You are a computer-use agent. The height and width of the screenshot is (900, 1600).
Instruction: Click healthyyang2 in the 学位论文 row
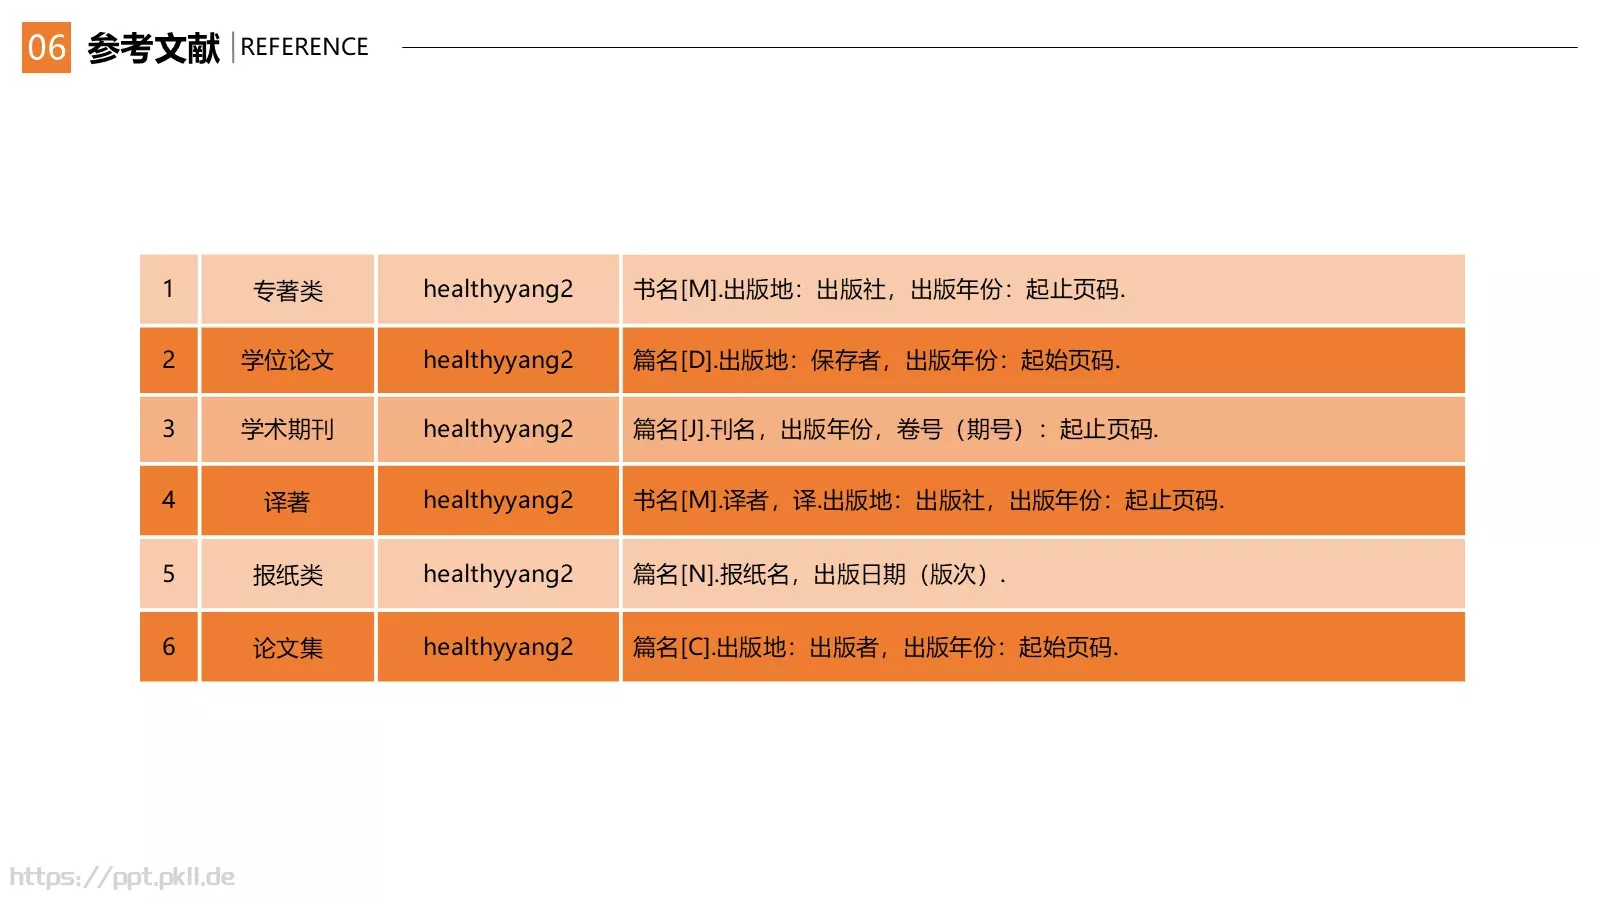click(498, 360)
